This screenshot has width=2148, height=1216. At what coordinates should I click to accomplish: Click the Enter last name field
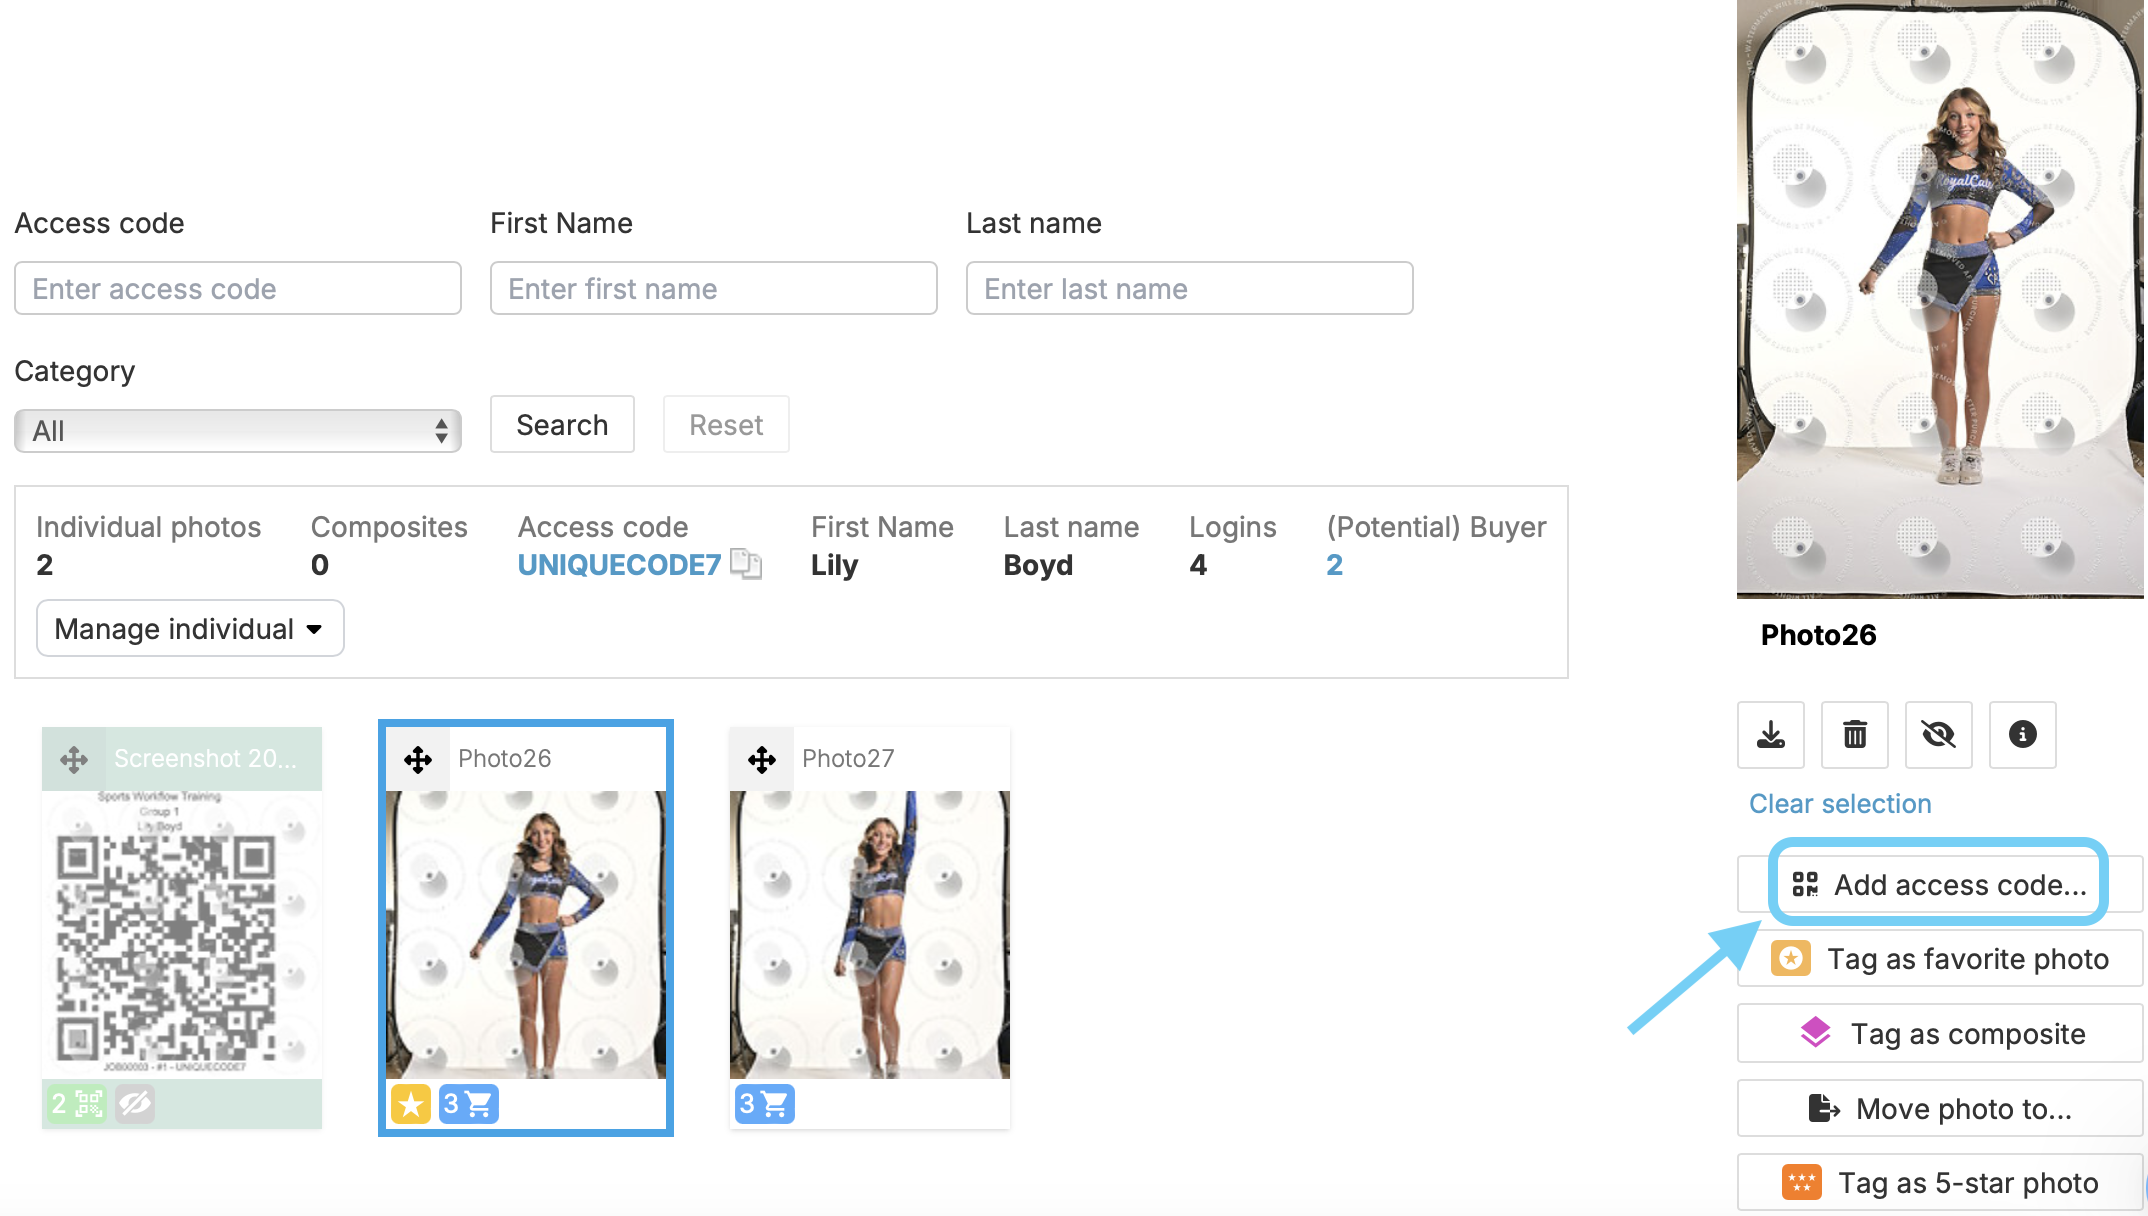(x=1190, y=288)
